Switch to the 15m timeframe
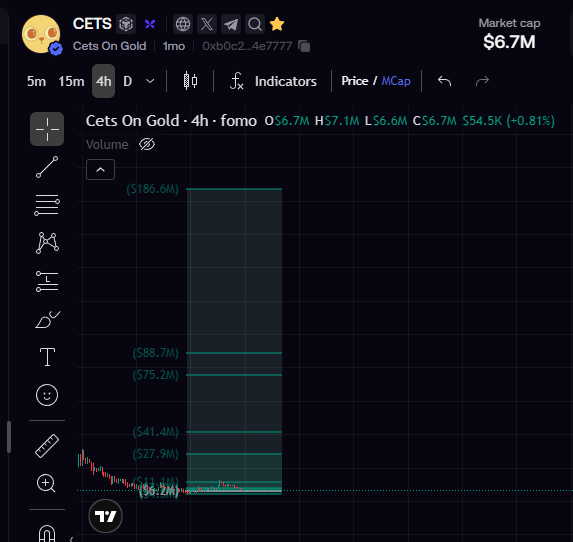Image resolution: width=573 pixels, height=542 pixels. (x=71, y=81)
